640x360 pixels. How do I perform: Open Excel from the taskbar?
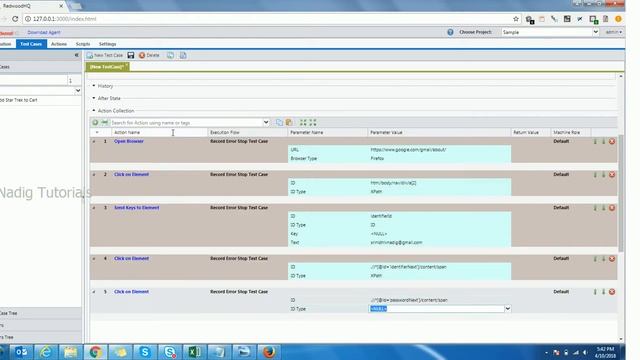[x=194, y=352]
